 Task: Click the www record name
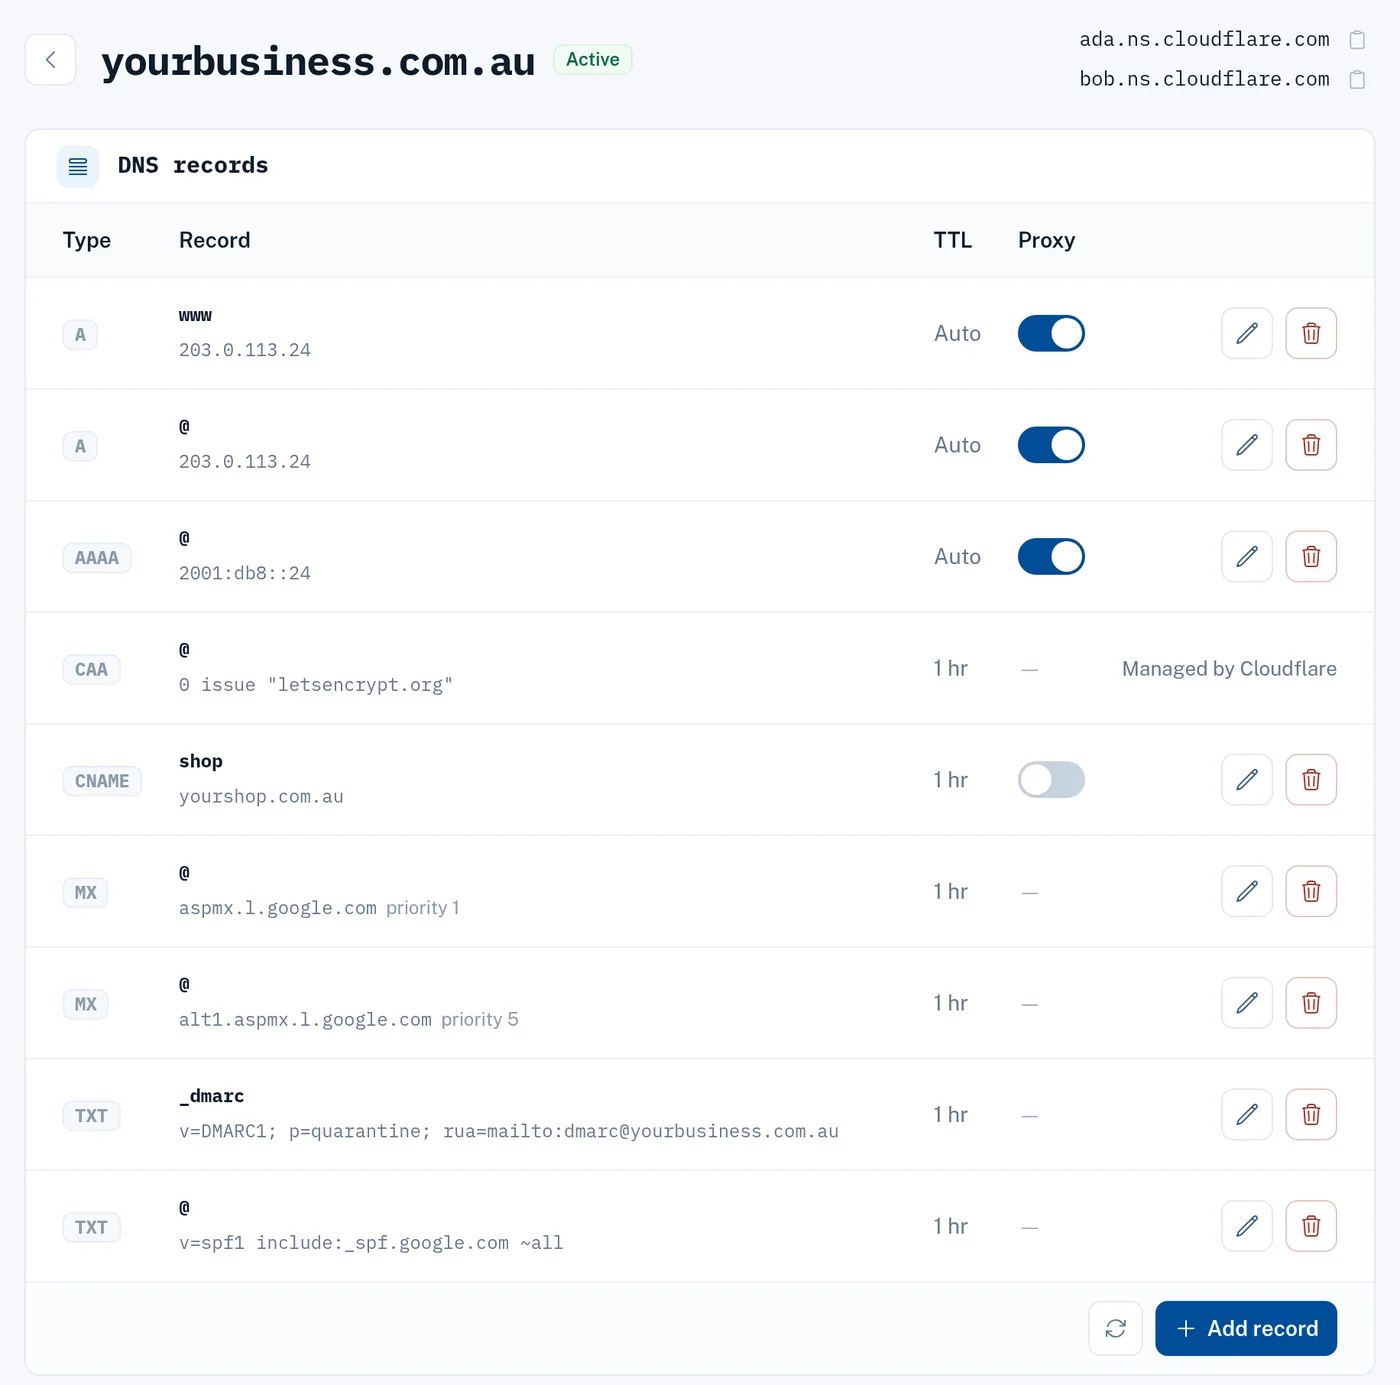click(195, 316)
